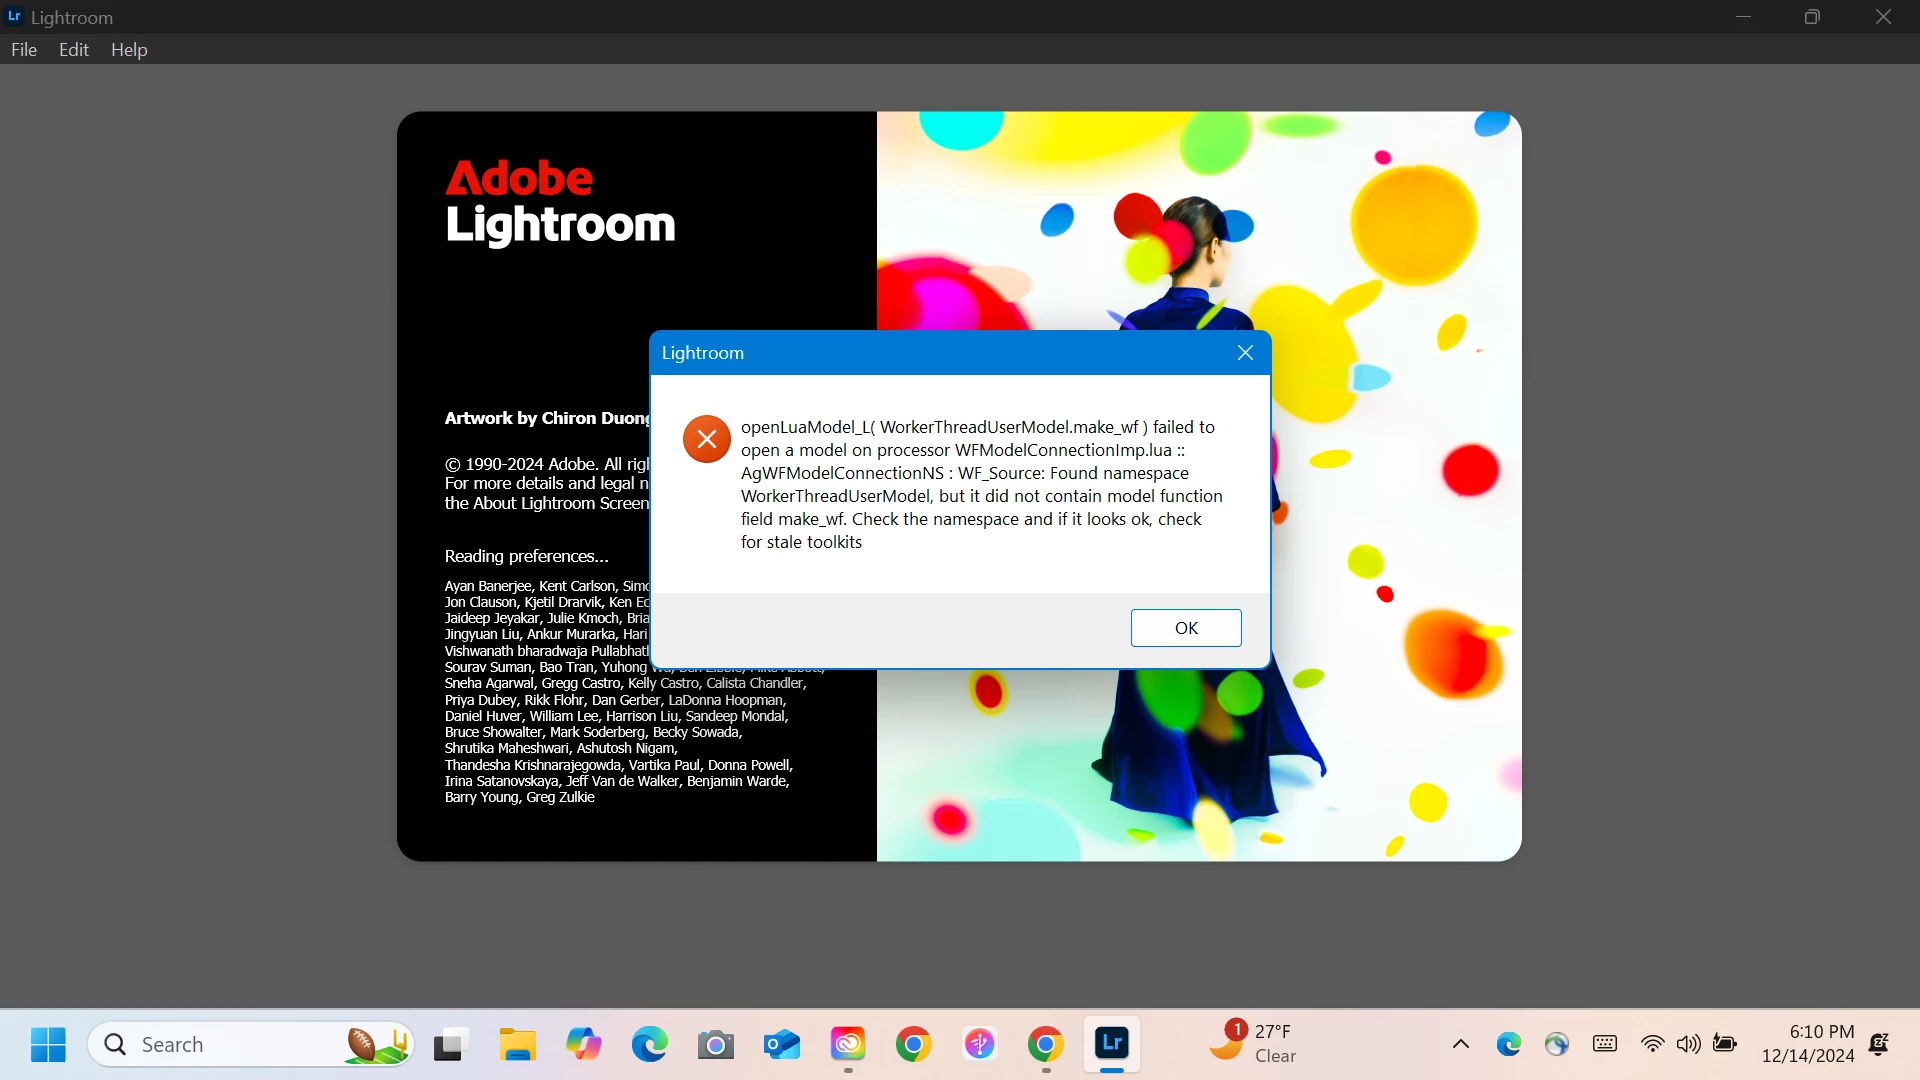1920x1080 pixels.
Task: Click the red error icon in the dialog
Action: (706, 439)
